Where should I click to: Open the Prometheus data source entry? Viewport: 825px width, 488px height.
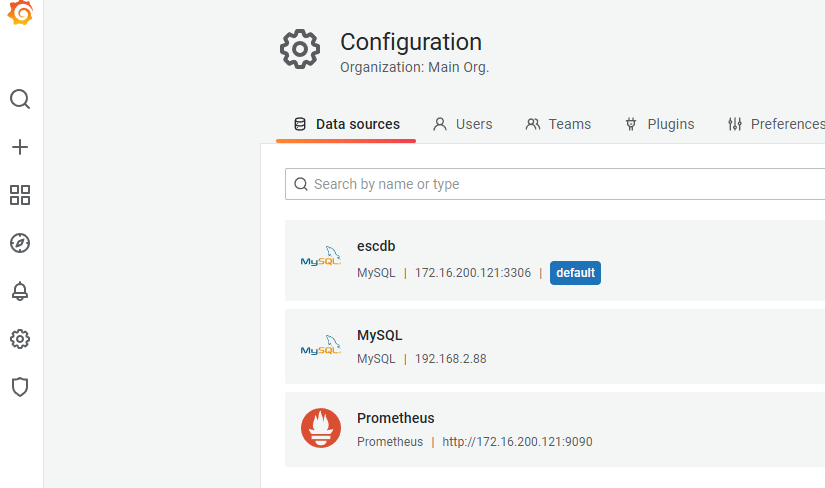(395, 418)
